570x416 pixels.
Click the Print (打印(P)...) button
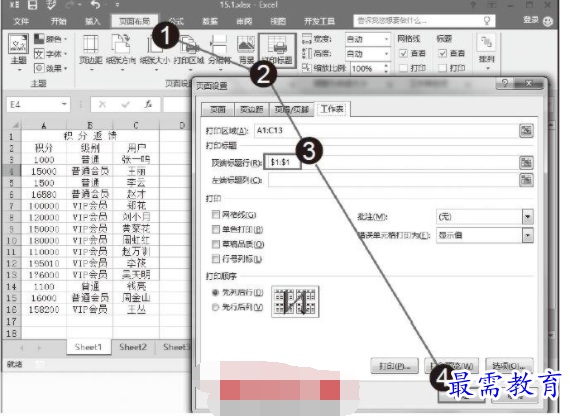tap(394, 365)
